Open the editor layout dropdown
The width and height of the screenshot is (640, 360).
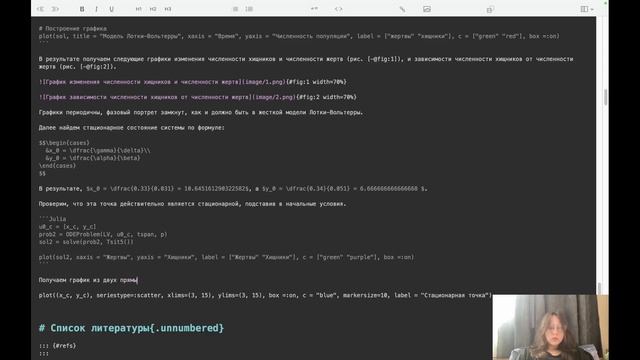click(587, 9)
